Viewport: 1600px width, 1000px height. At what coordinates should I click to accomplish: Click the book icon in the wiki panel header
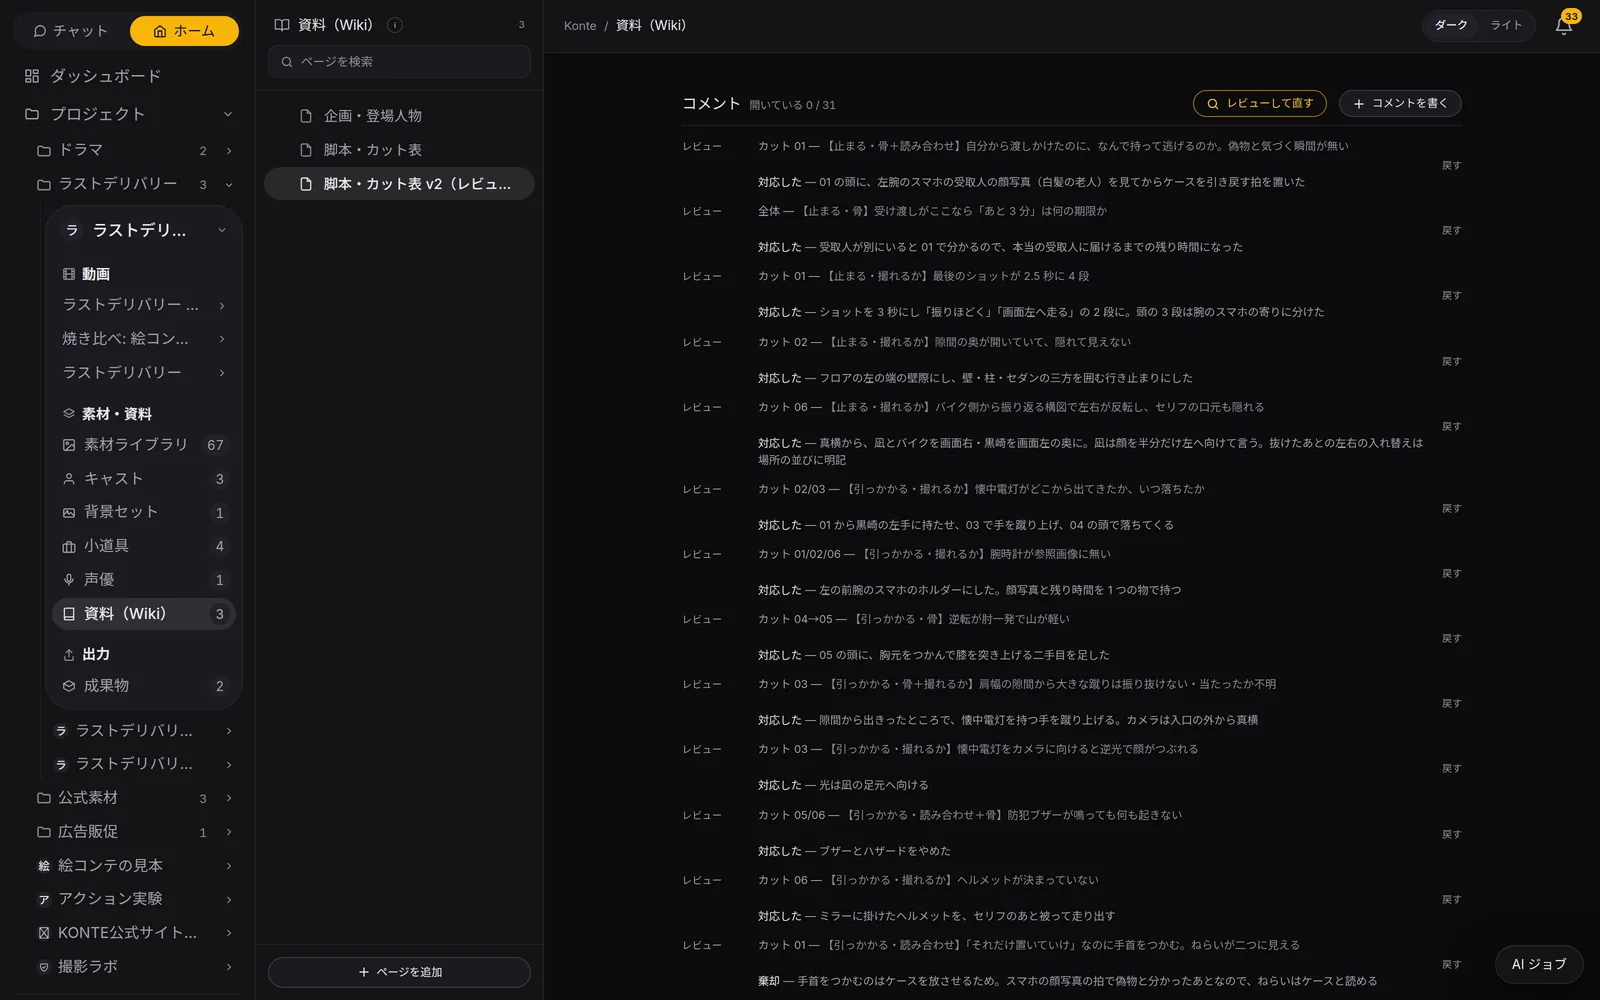(282, 25)
